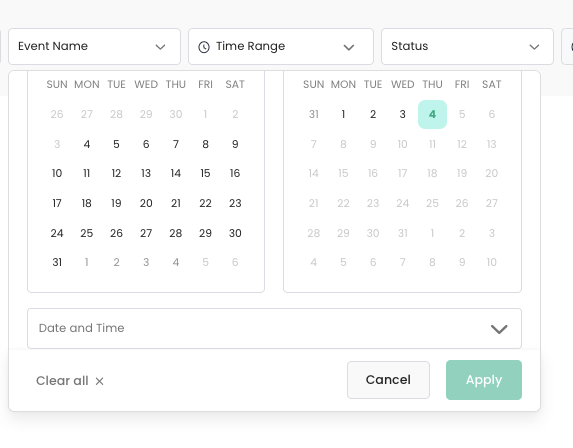This screenshot has height=448, width=573.
Task: Select day 18 in the left calendar
Action: (x=87, y=203)
